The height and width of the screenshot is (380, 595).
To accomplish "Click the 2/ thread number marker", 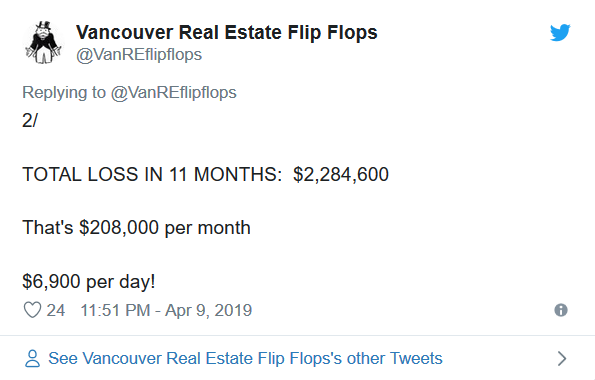I will pyautogui.click(x=30, y=121).
